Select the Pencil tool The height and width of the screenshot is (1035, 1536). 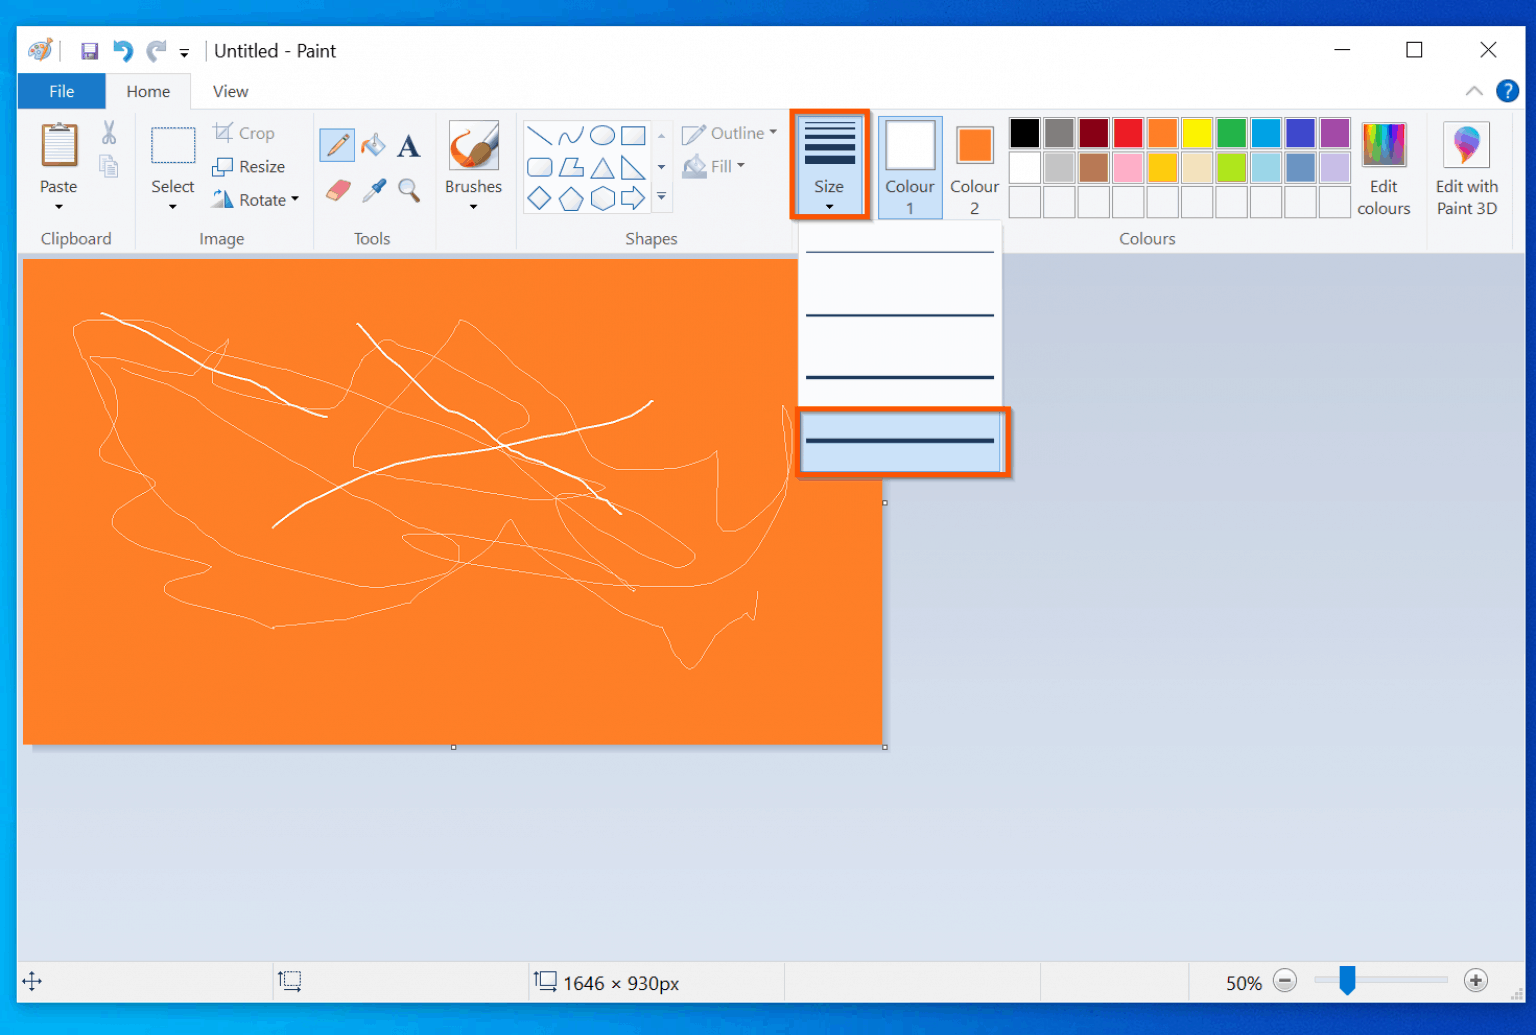[x=337, y=144]
